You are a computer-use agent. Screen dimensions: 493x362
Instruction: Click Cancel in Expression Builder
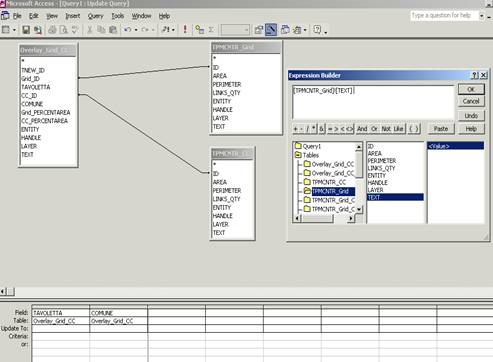tap(471, 101)
